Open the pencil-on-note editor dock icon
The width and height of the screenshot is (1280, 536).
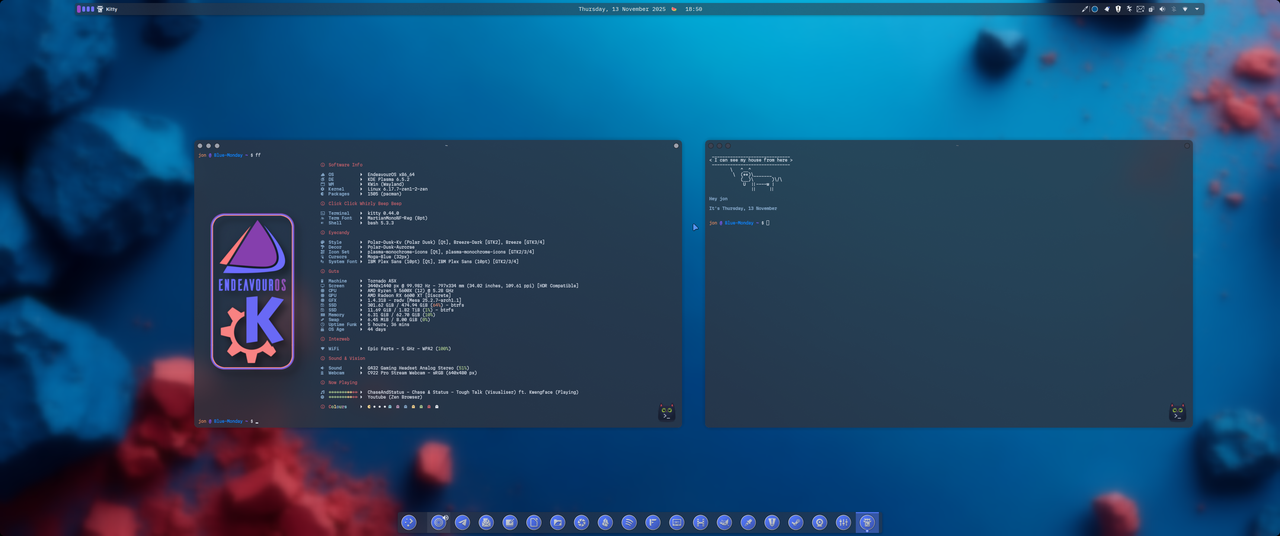[510, 522]
